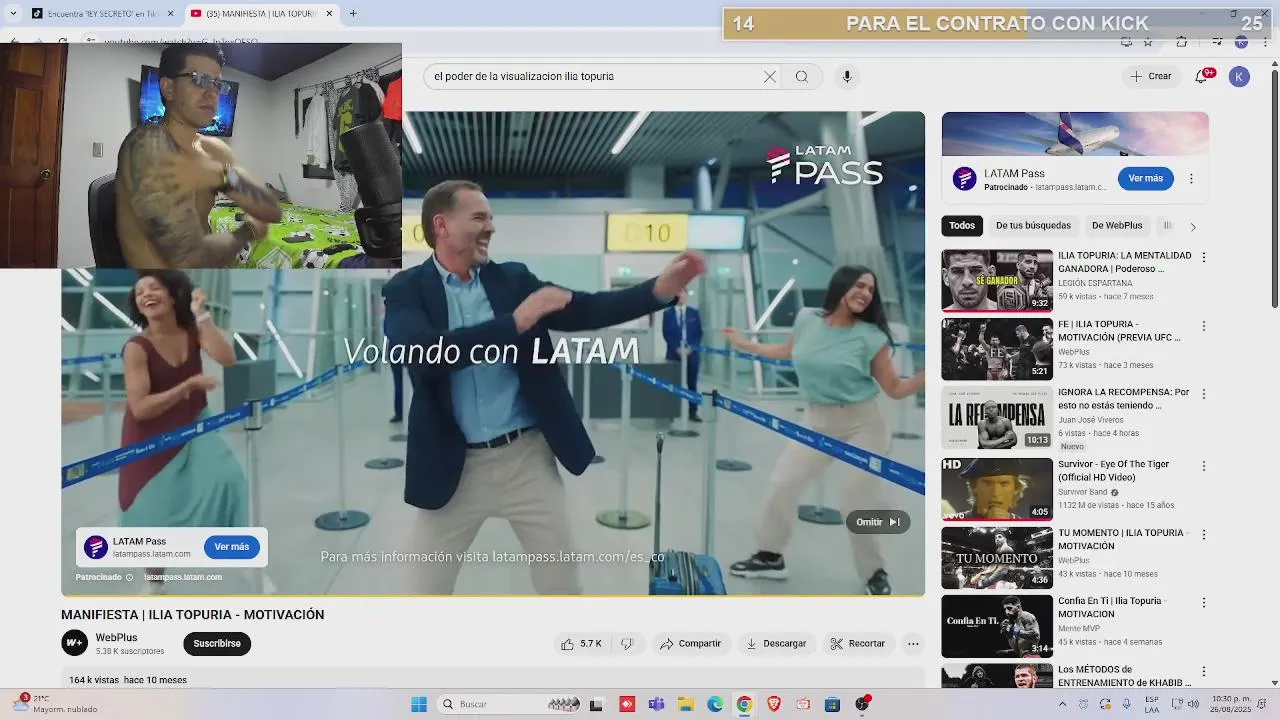Open Microsoft Teams from taskbar

point(656,704)
